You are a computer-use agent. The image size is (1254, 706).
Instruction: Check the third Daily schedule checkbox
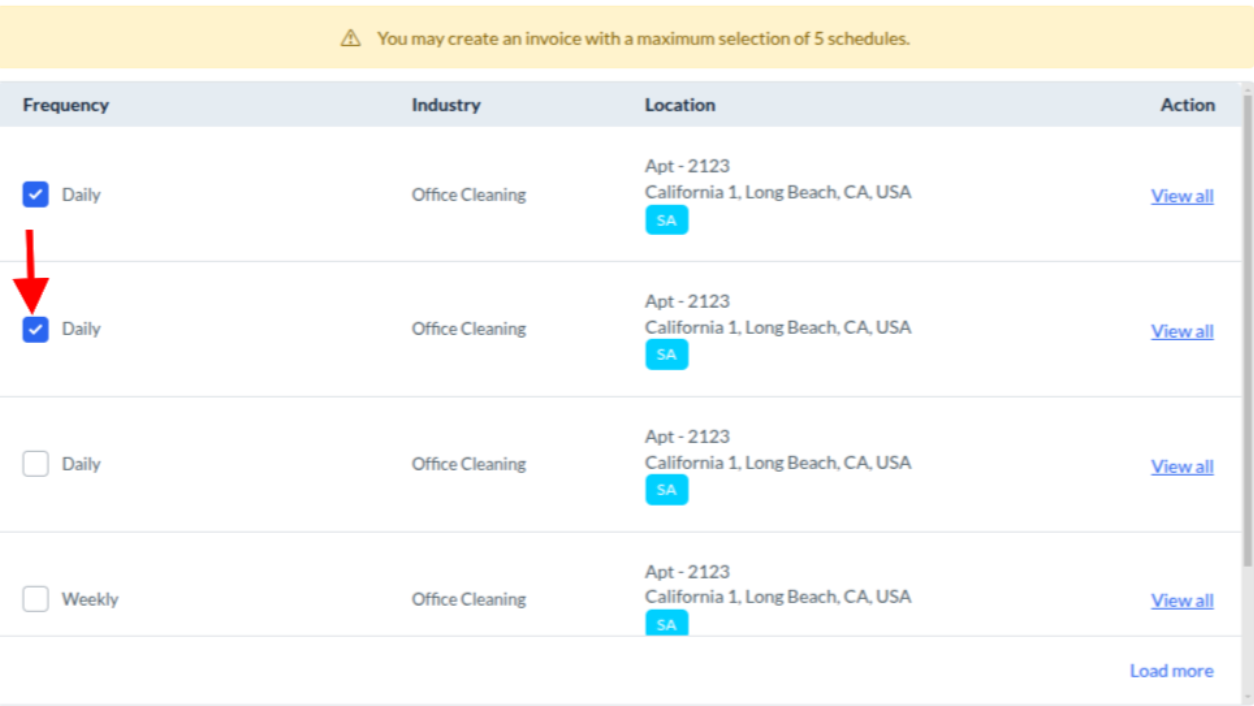click(36, 464)
